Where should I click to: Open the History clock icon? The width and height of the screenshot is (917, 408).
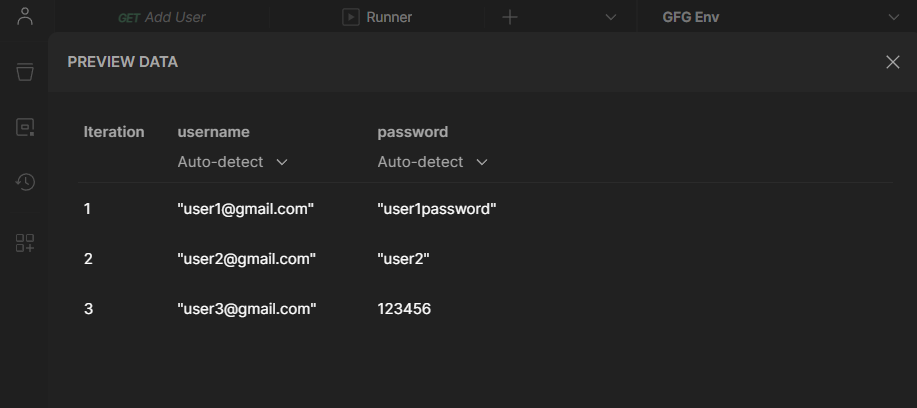(x=25, y=182)
